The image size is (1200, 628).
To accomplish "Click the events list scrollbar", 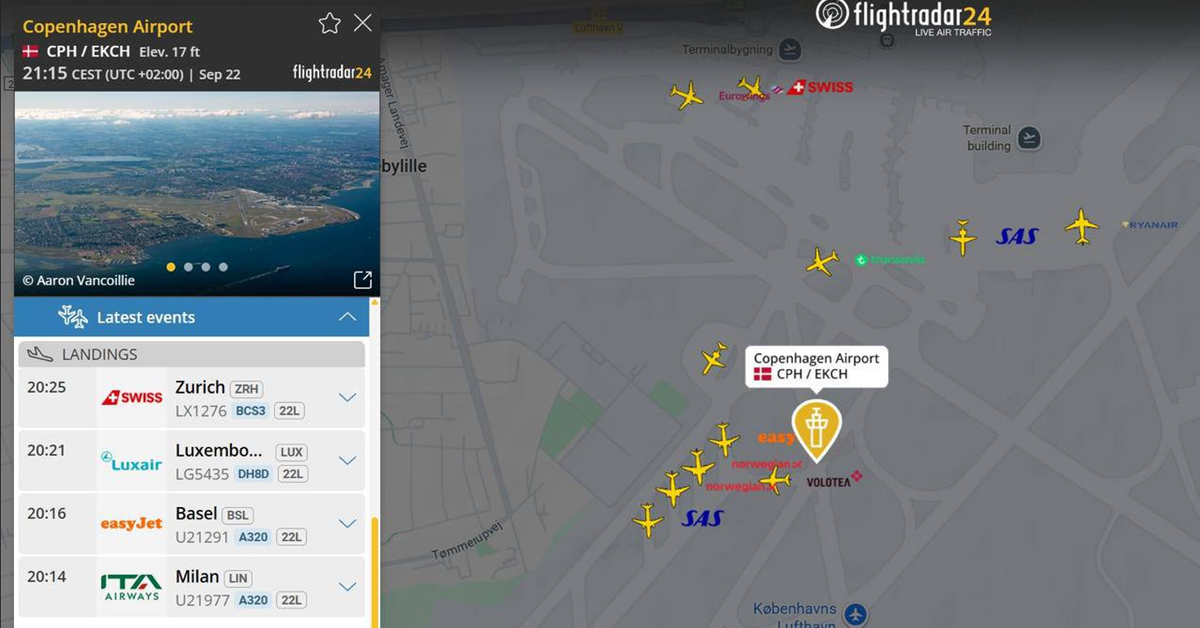I will click(x=375, y=572).
